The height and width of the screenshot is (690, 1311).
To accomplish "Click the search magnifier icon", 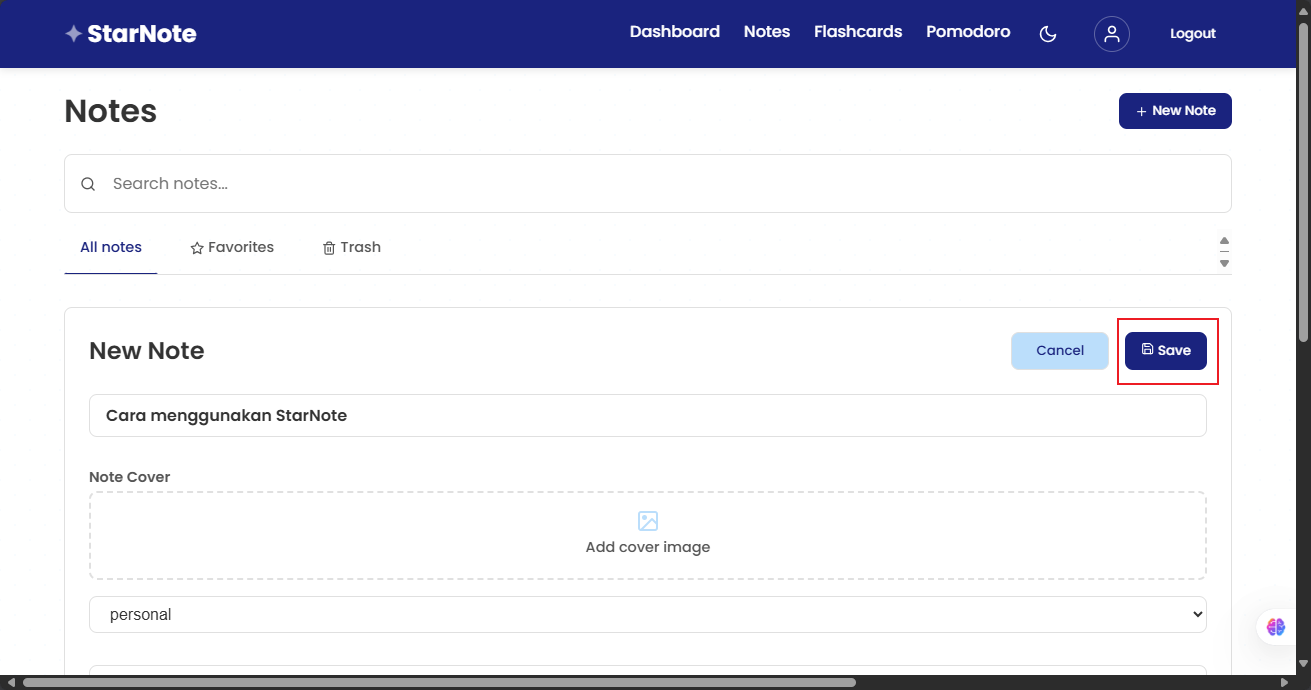I will point(88,184).
